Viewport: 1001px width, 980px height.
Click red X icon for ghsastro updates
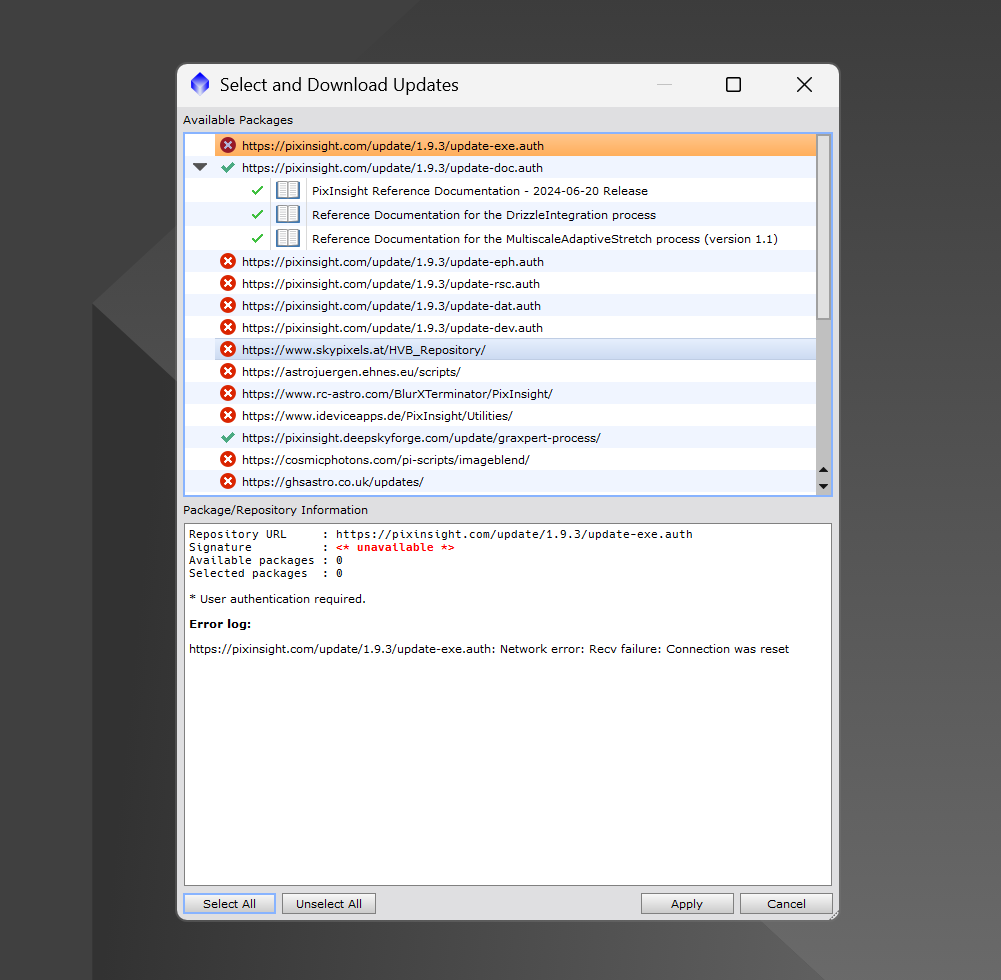pos(228,481)
